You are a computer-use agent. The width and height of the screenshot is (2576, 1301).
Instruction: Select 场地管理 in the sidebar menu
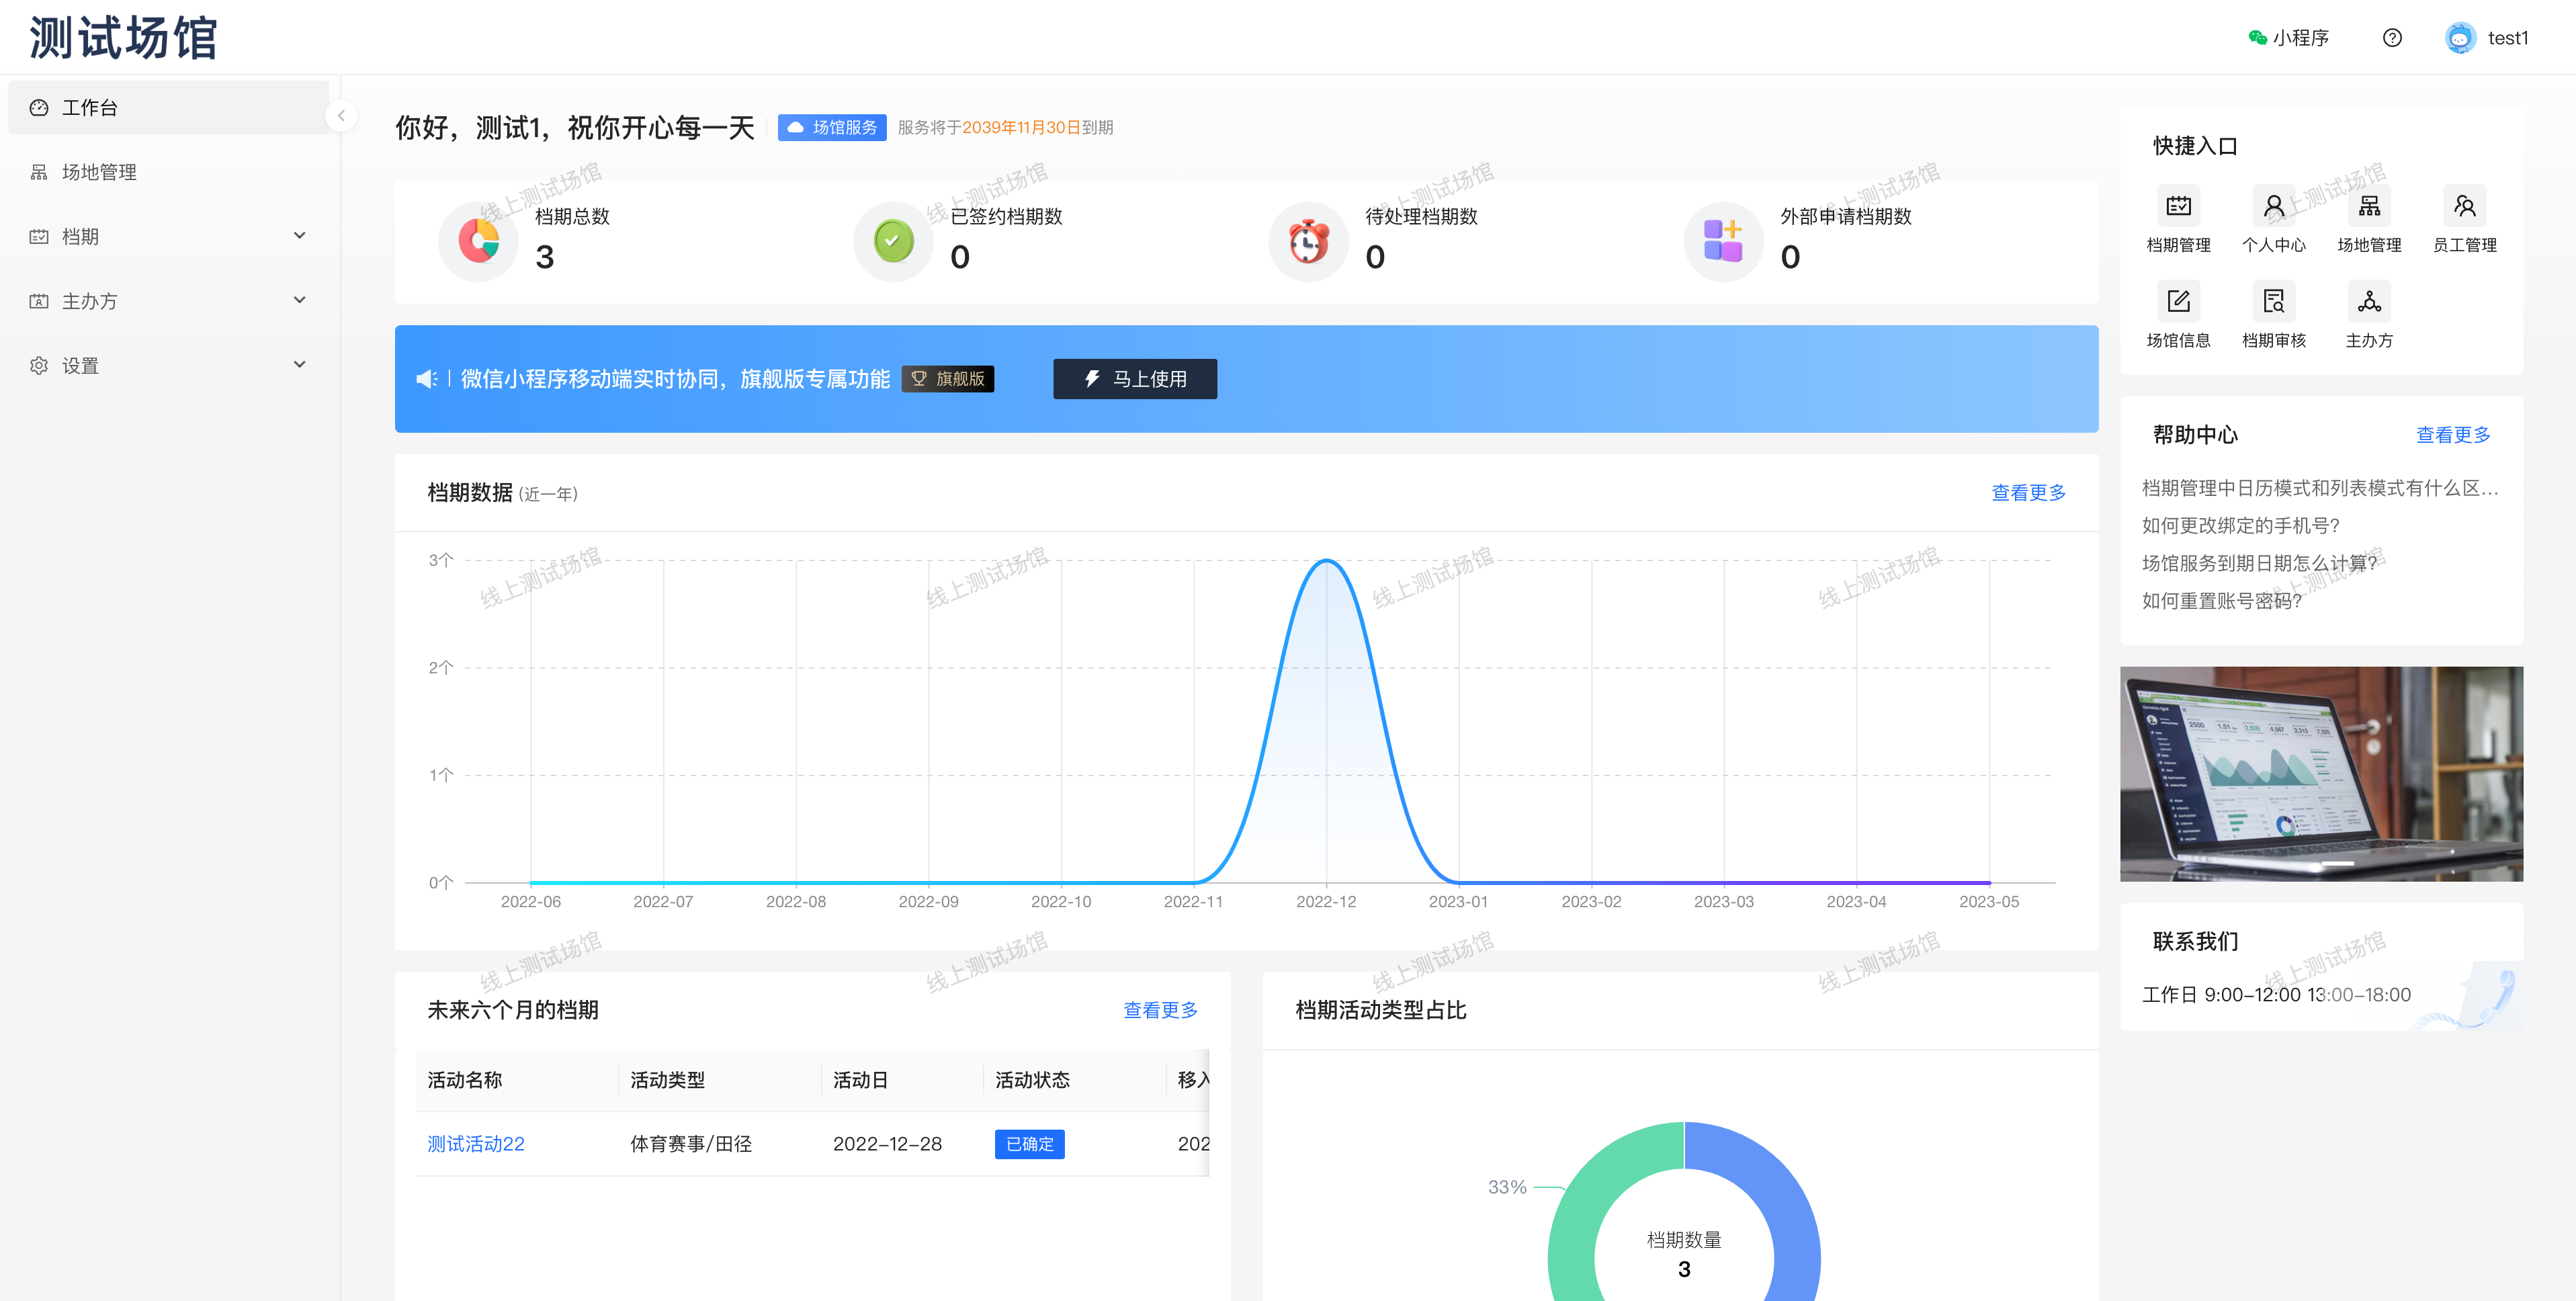[168, 172]
